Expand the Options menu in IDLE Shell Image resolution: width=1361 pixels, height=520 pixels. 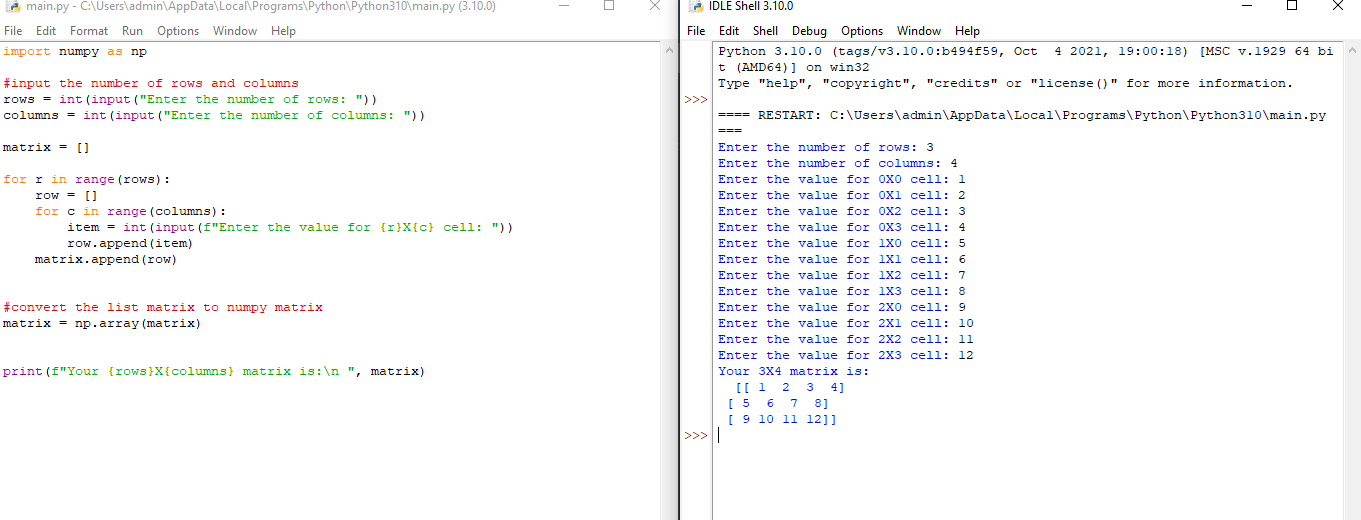[861, 31]
